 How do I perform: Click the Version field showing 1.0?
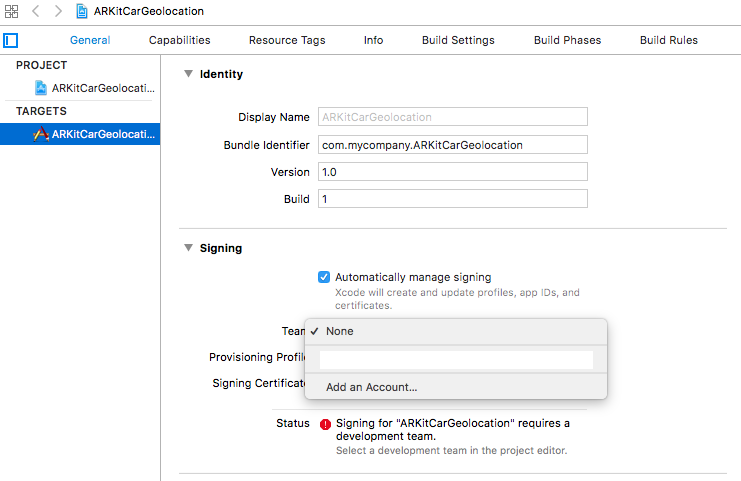[x=452, y=172]
